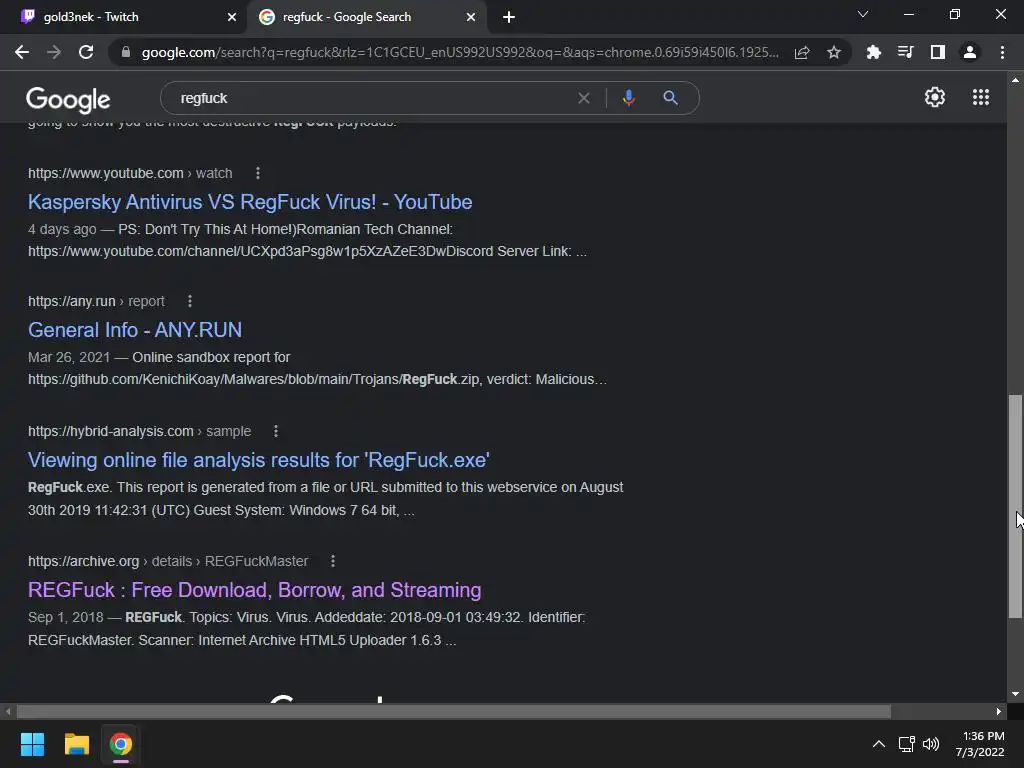Click the hybrid-analysis.com › sample URL
The width and height of the screenshot is (1024, 768).
coord(139,431)
